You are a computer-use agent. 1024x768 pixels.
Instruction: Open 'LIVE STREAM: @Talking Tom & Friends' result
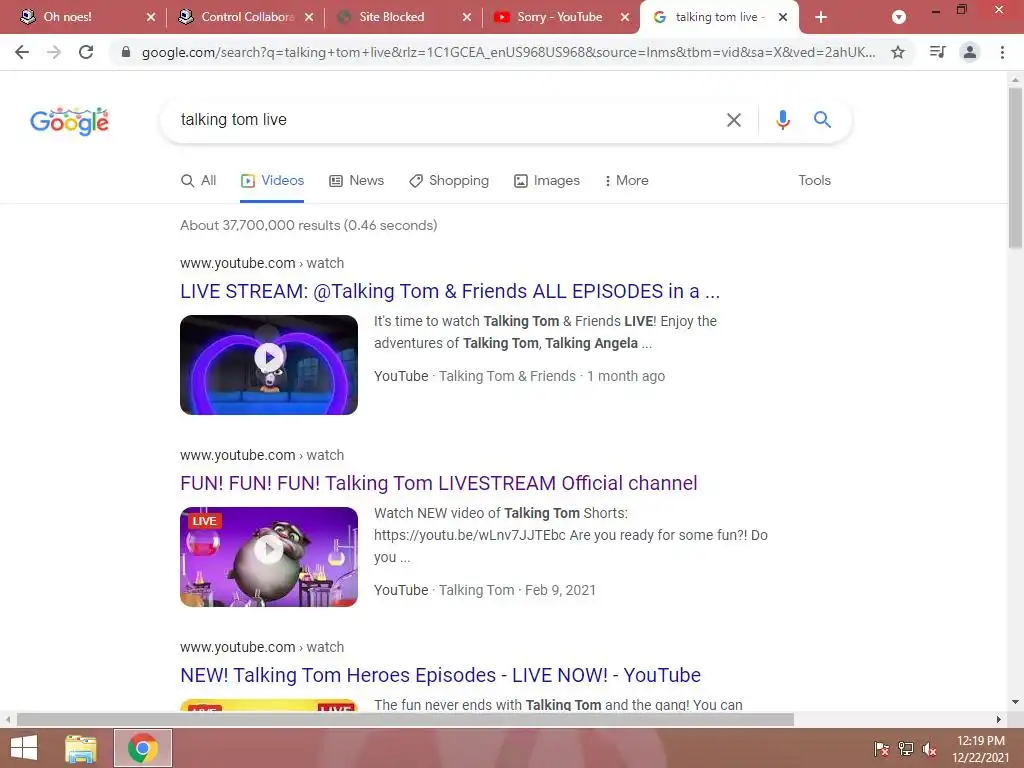coord(450,291)
